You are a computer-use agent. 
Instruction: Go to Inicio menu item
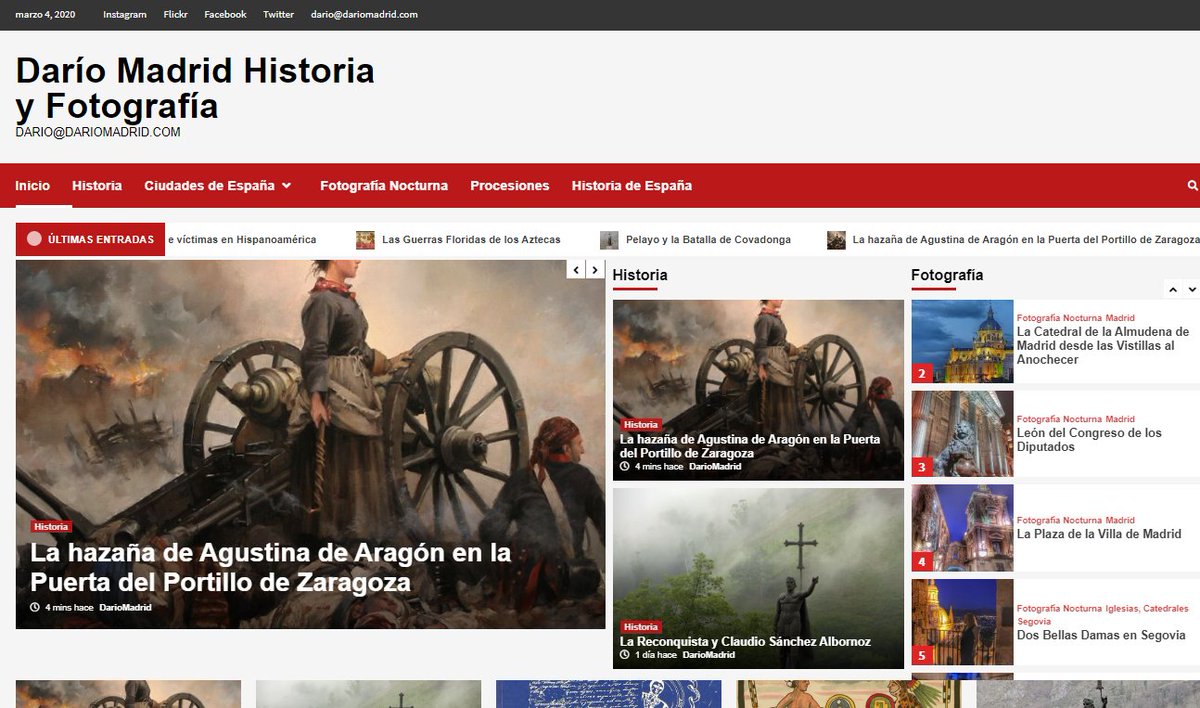tap(32, 186)
